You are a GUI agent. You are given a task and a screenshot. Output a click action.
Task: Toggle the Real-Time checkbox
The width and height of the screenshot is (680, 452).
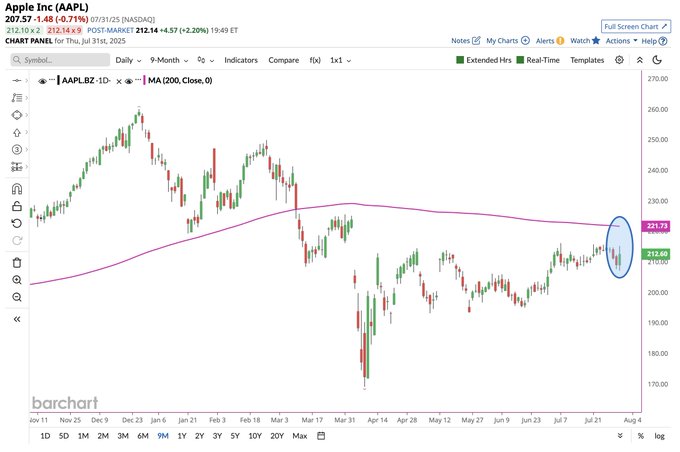pyautogui.click(x=520, y=60)
